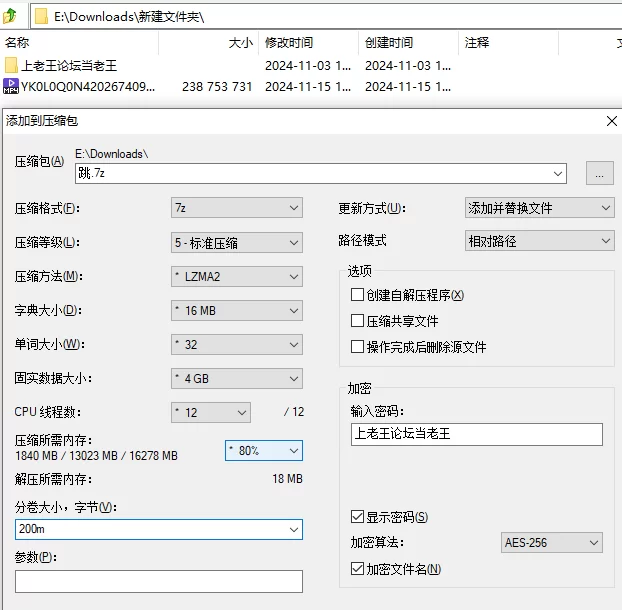Open the memory usage 80% dropdown
622x610 pixels.
[264, 451]
